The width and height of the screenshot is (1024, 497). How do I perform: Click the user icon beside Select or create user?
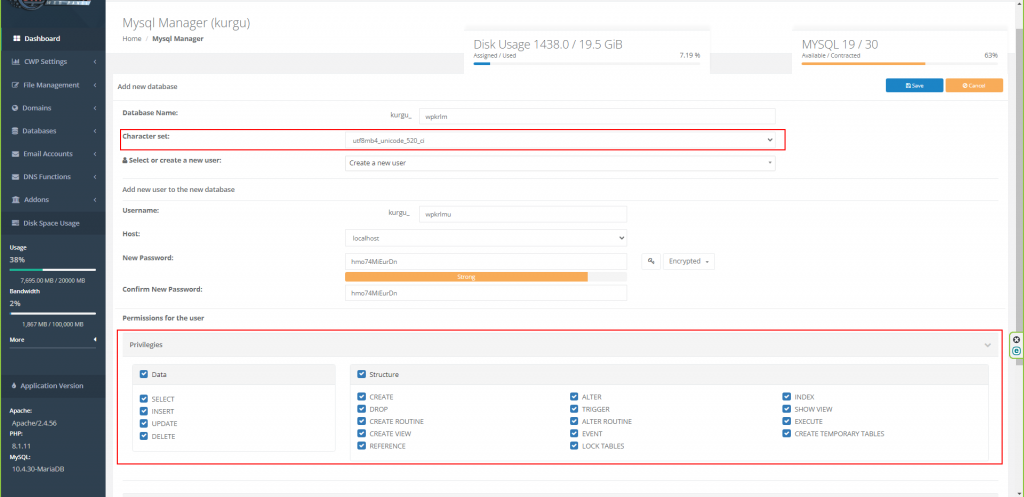125,160
